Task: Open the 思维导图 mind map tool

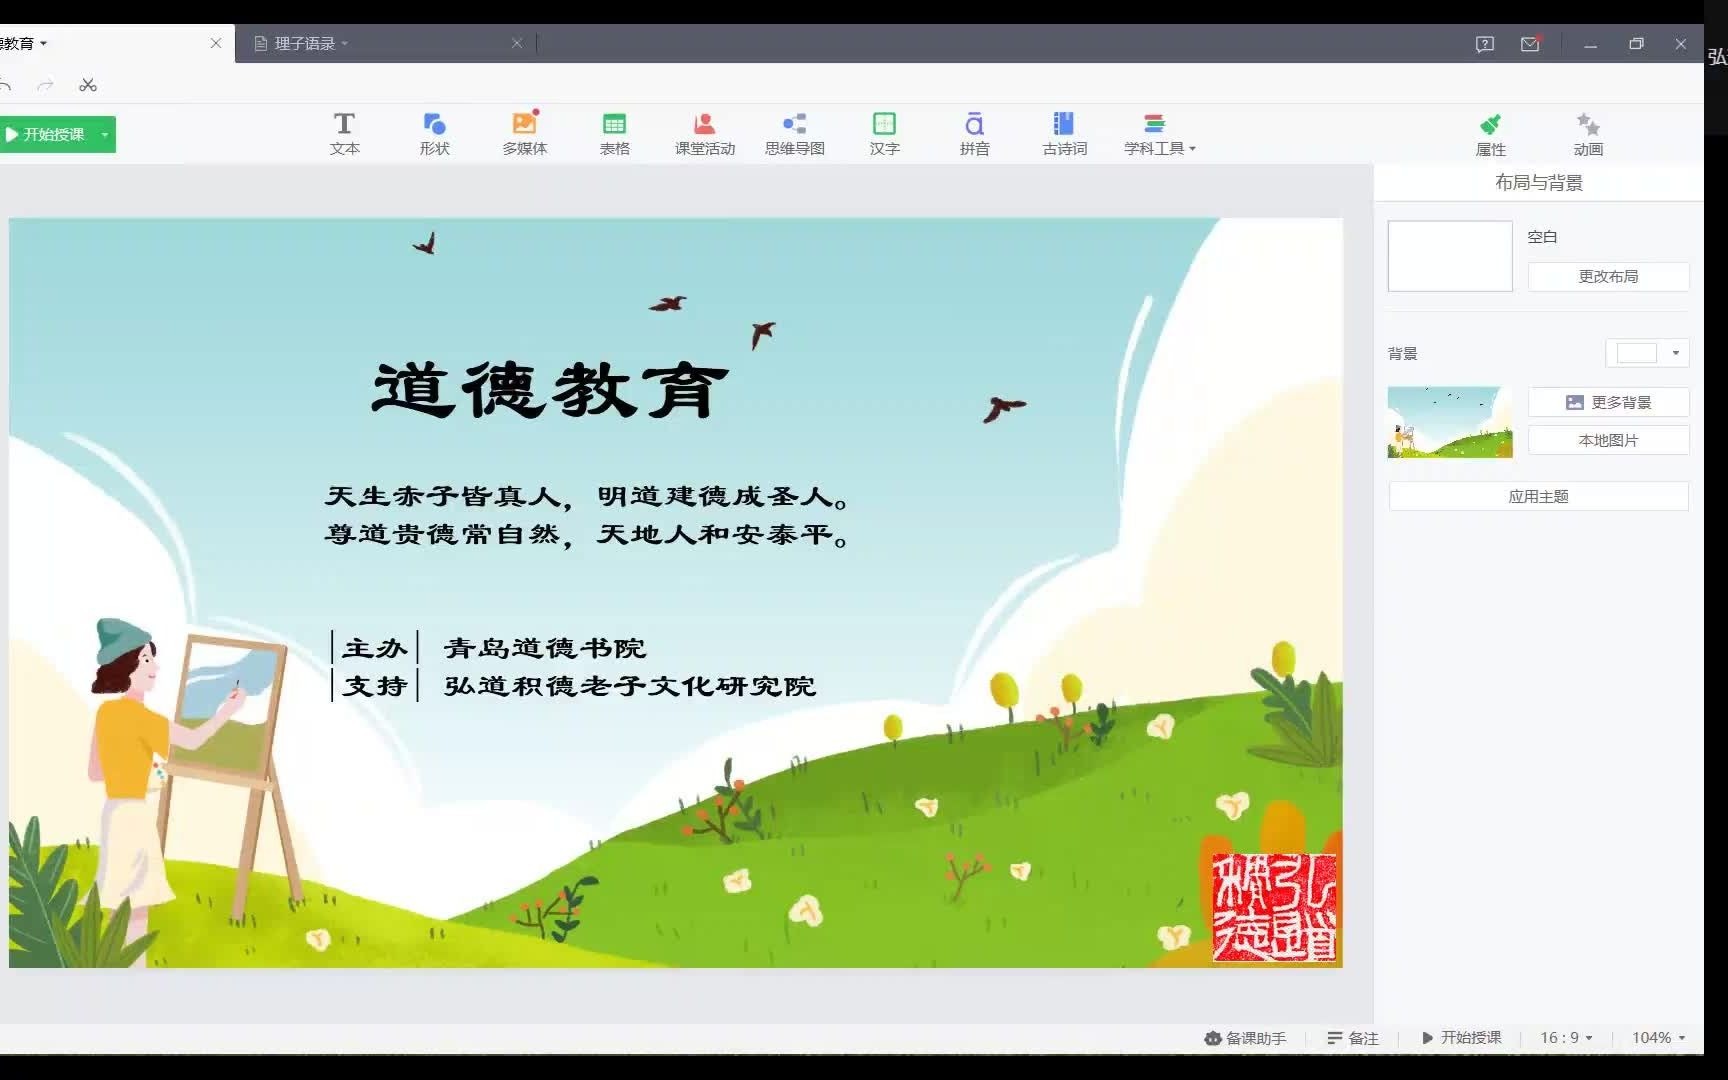Action: click(x=794, y=133)
